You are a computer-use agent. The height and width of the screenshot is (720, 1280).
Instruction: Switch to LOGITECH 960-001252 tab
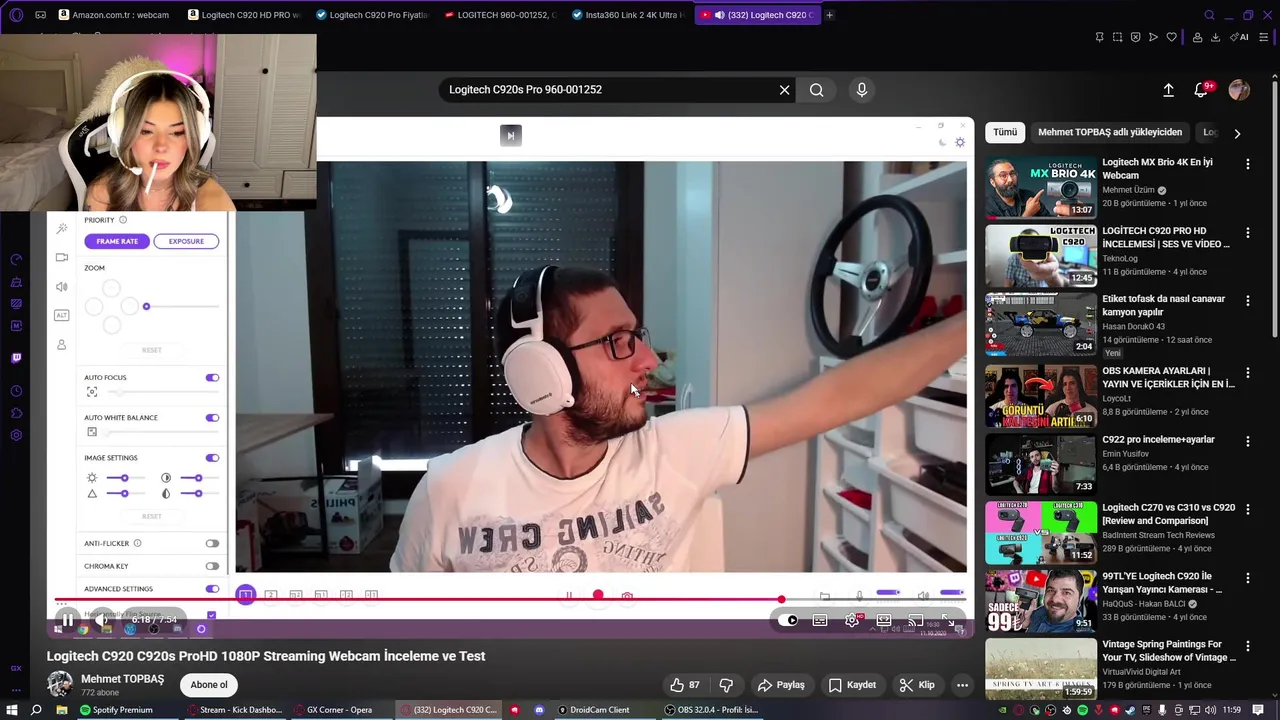point(500,15)
